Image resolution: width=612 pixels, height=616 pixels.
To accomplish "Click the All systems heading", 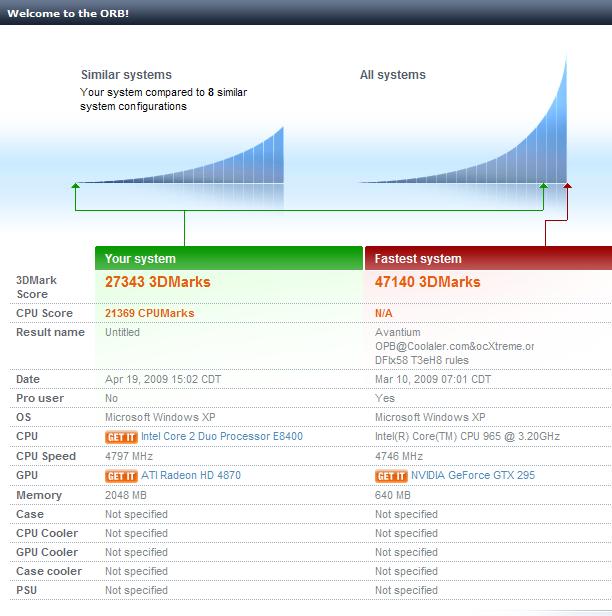I will click(x=393, y=75).
